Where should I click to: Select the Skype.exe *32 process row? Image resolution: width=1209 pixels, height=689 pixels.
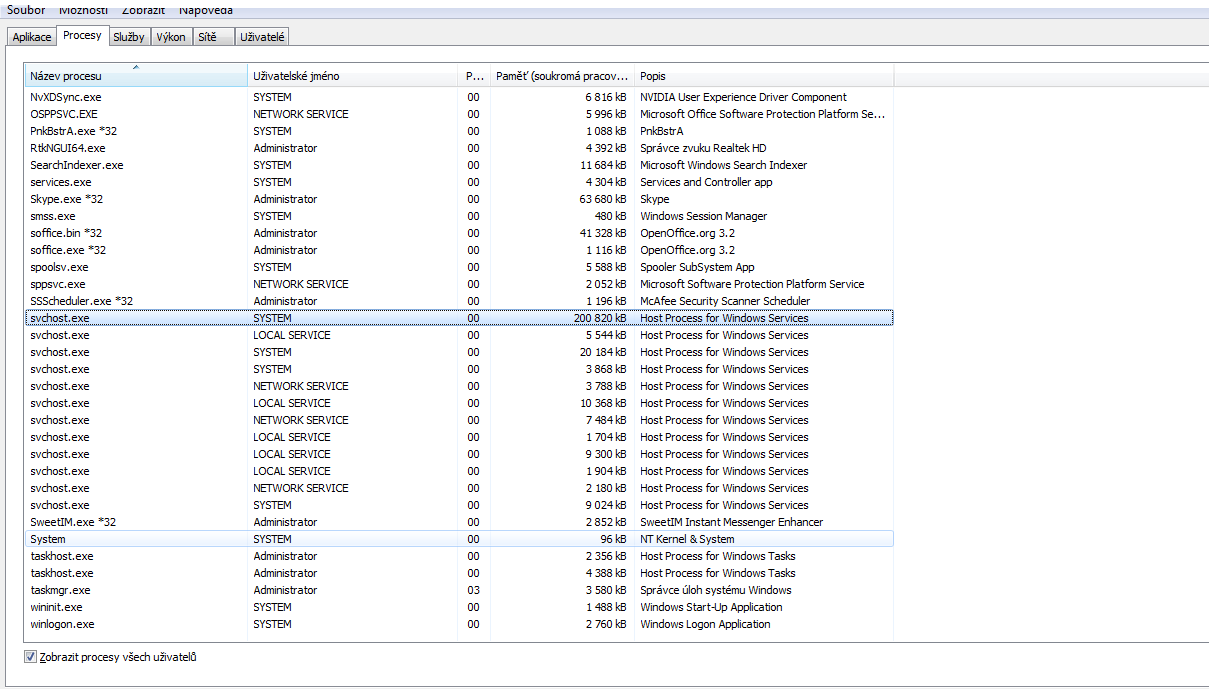(x=67, y=199)
